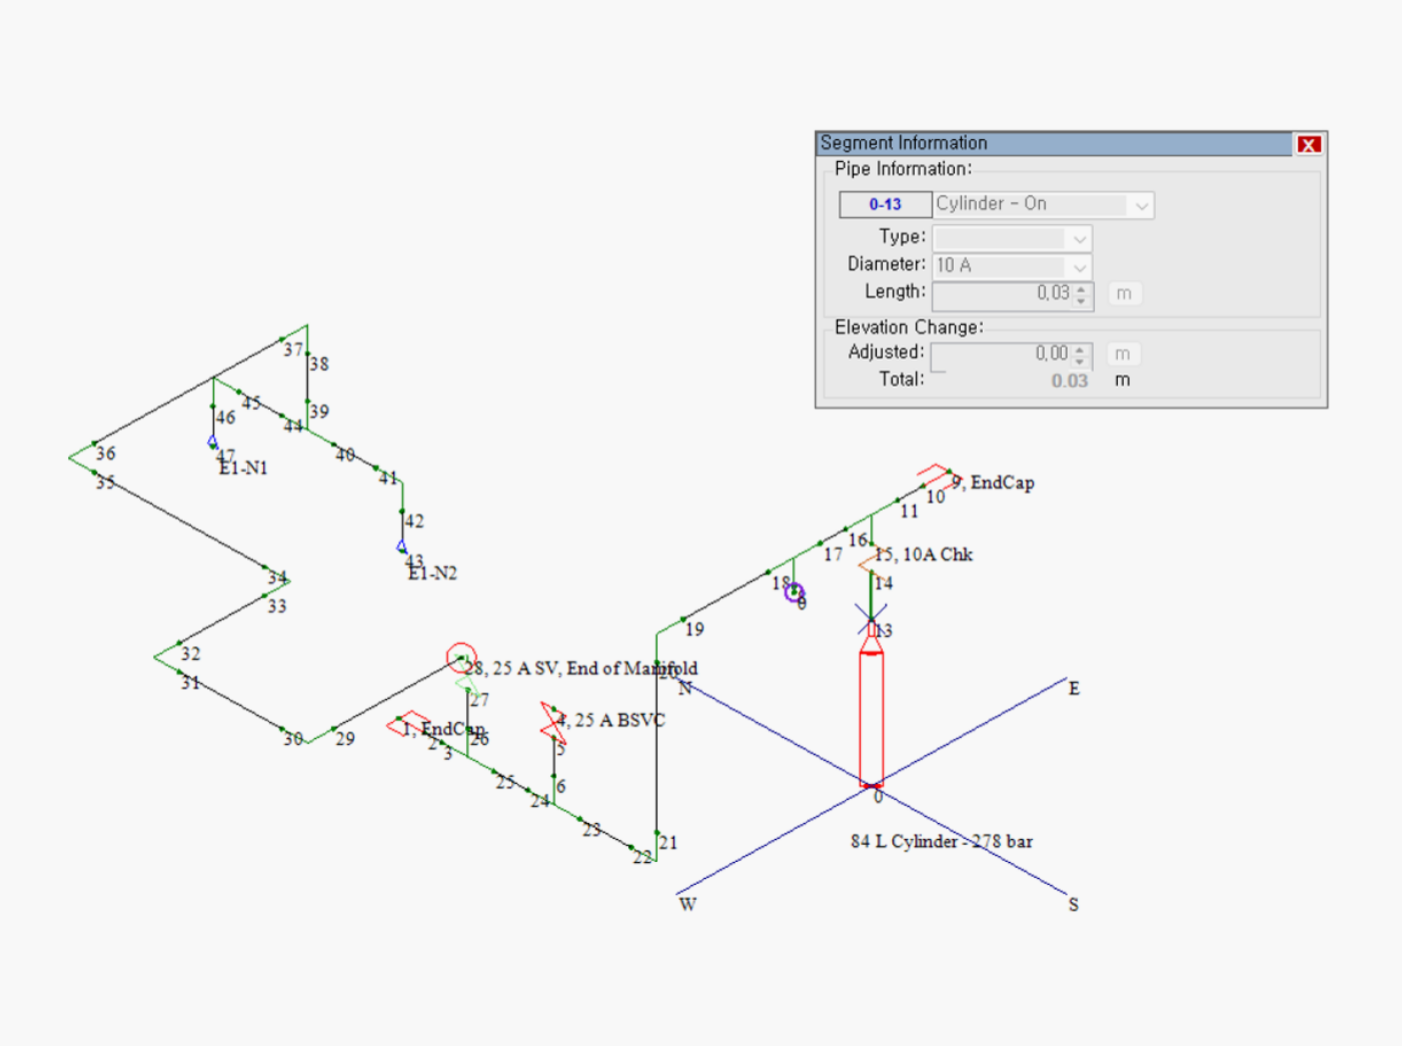
Task: Click the 10A Chk check valve symbol
Action: [x=868, y=564]
